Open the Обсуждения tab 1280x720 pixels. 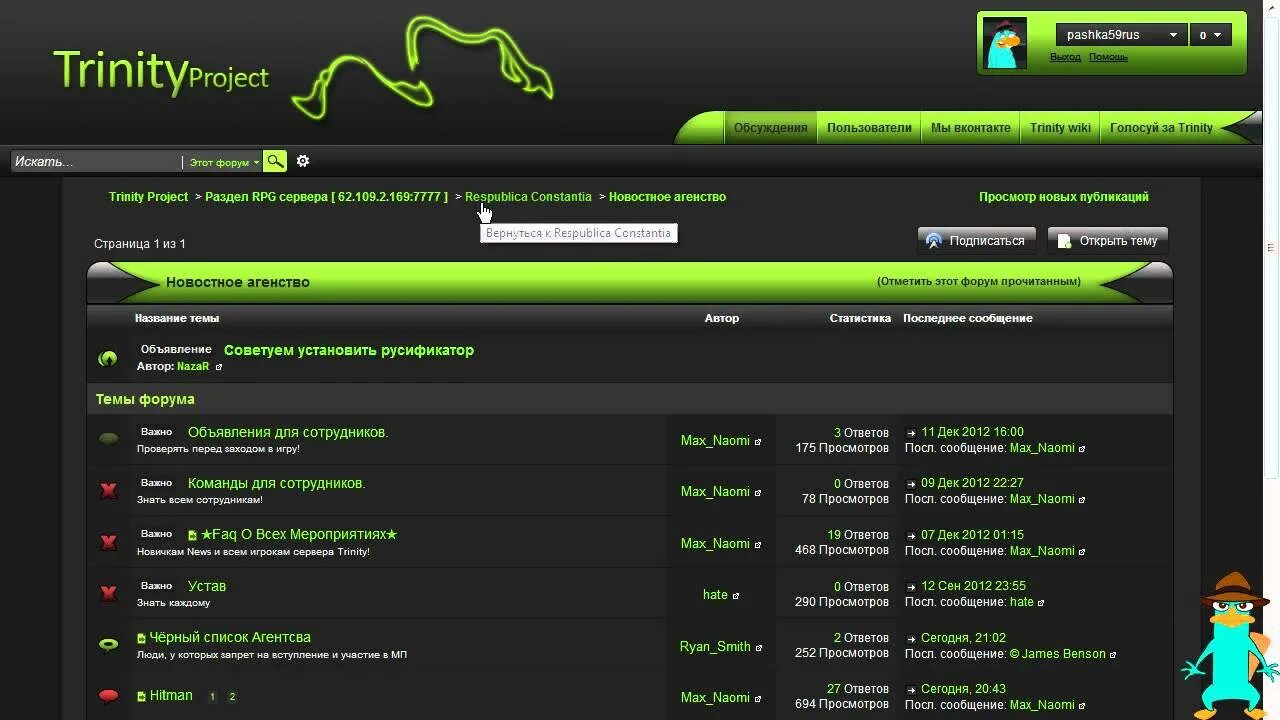pyautogui.click(x=770, y=128)
